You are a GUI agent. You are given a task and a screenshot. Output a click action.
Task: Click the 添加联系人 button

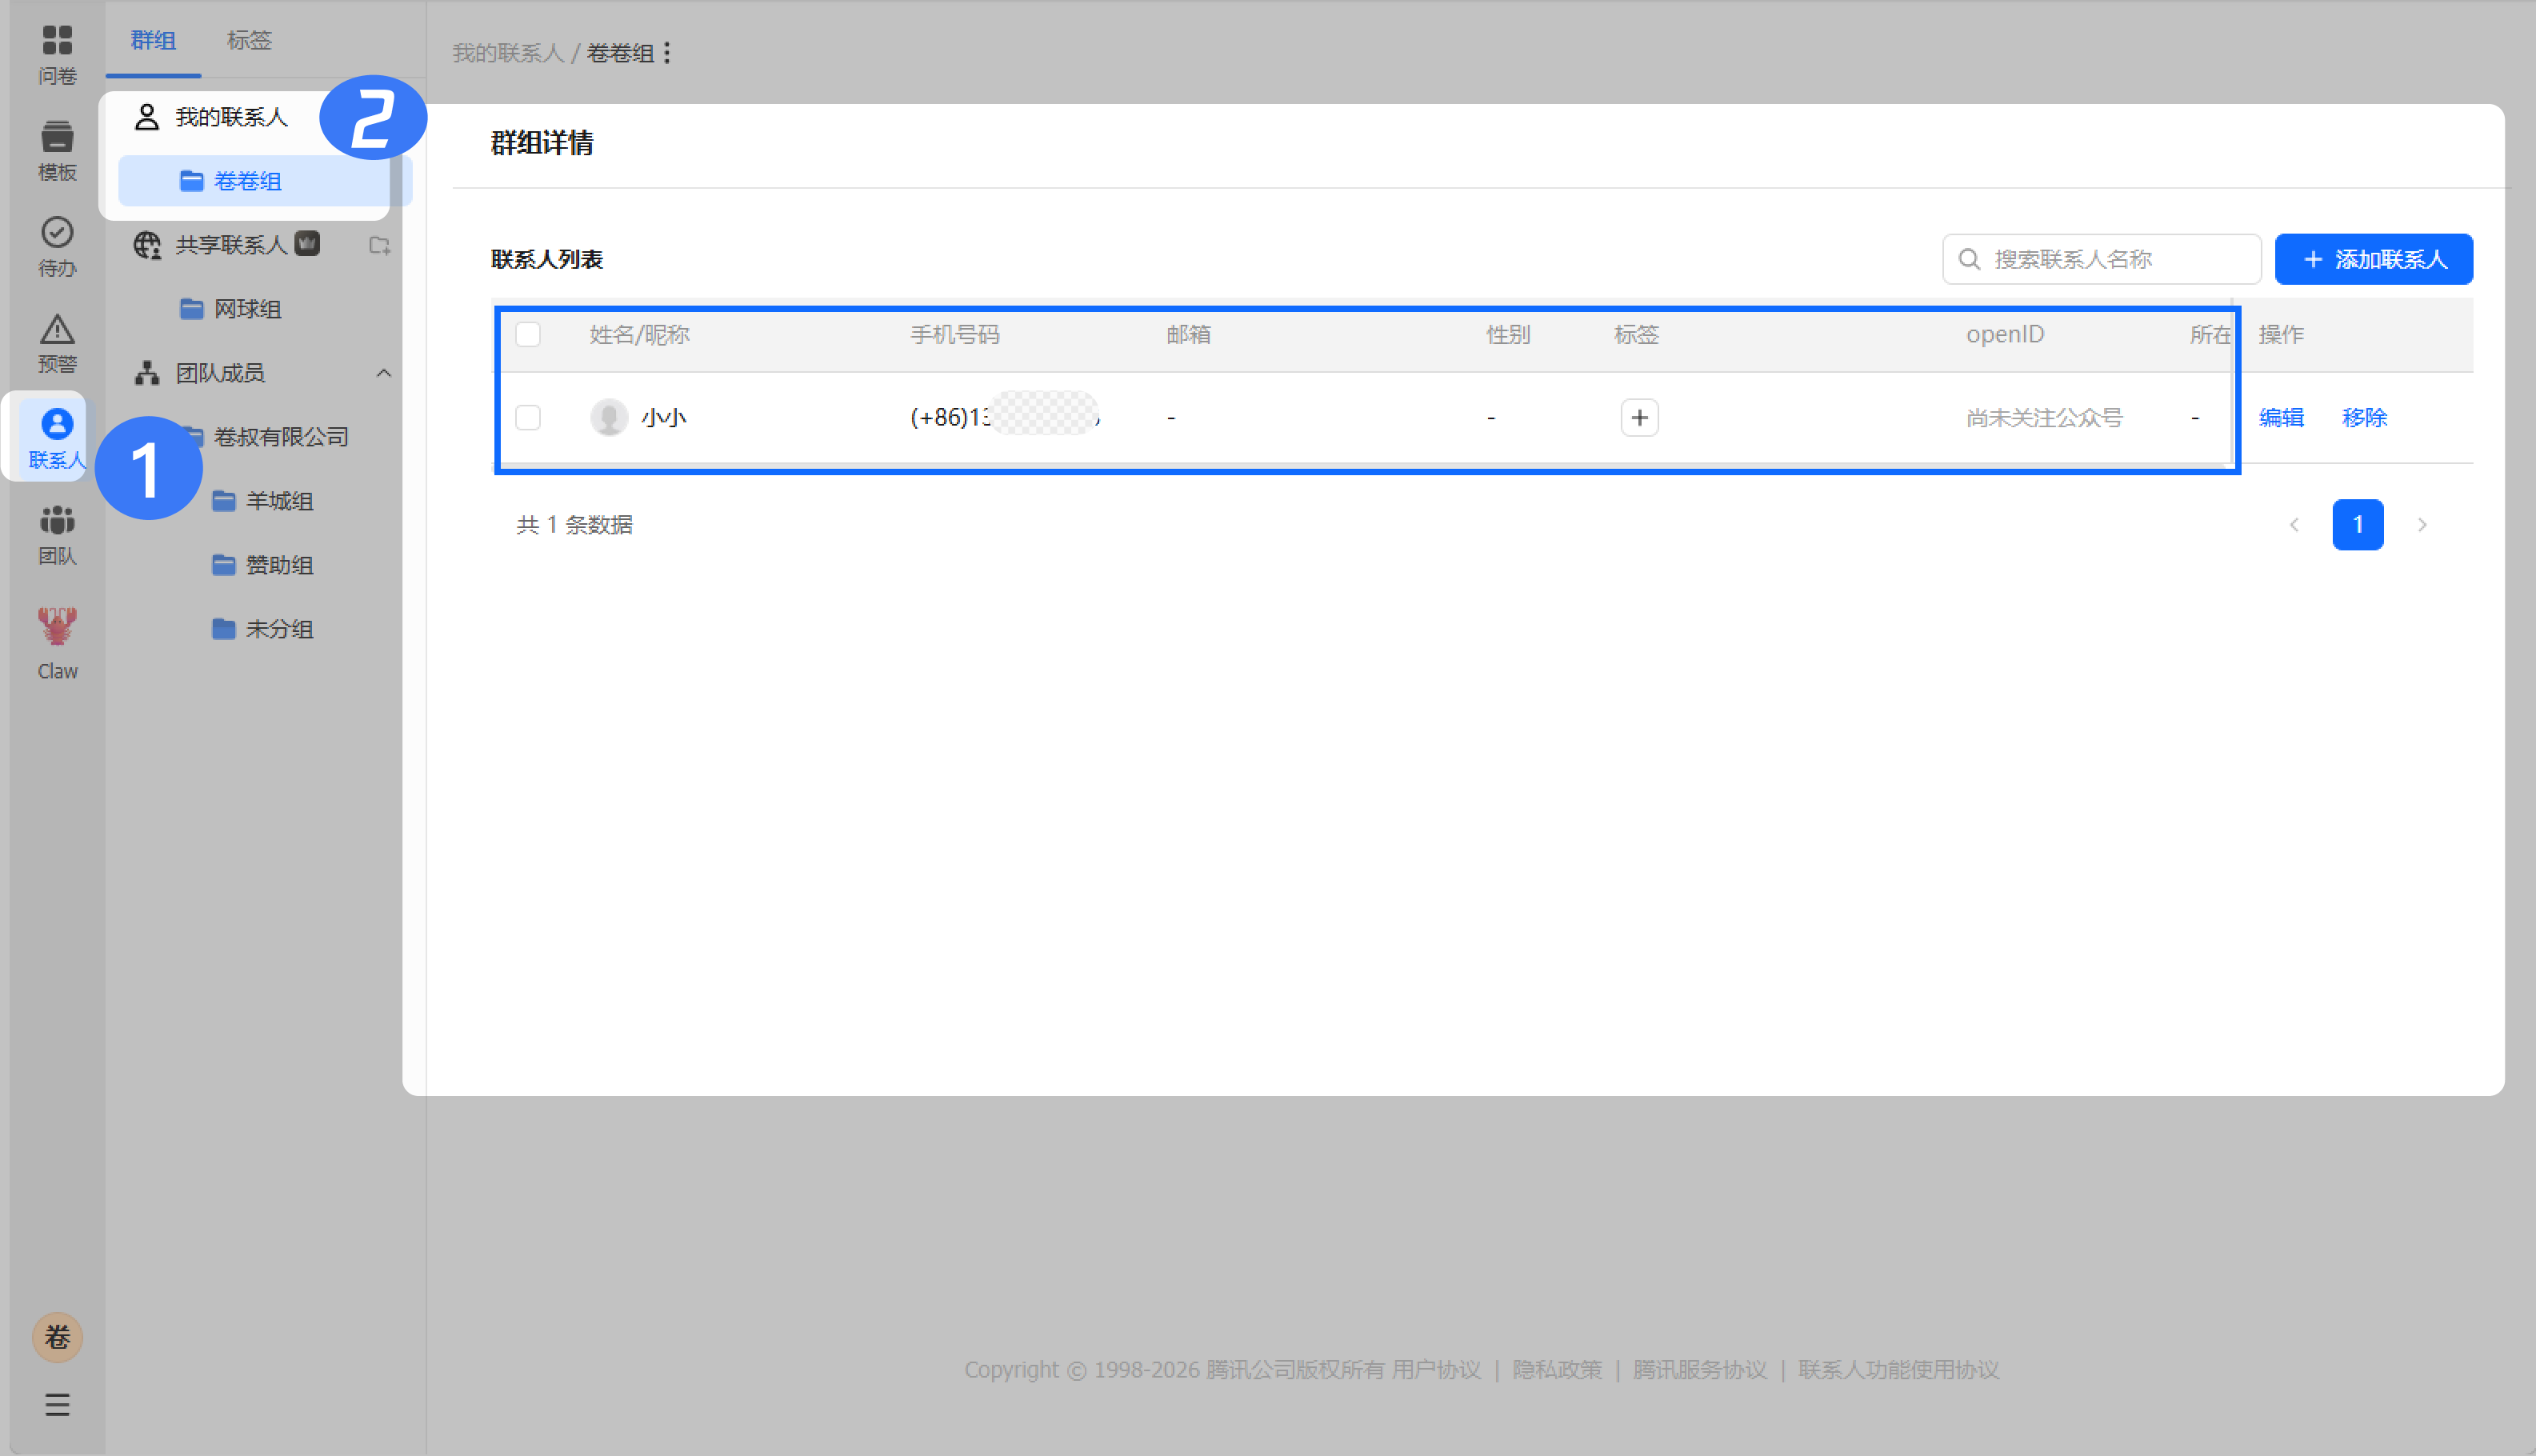2373,259
